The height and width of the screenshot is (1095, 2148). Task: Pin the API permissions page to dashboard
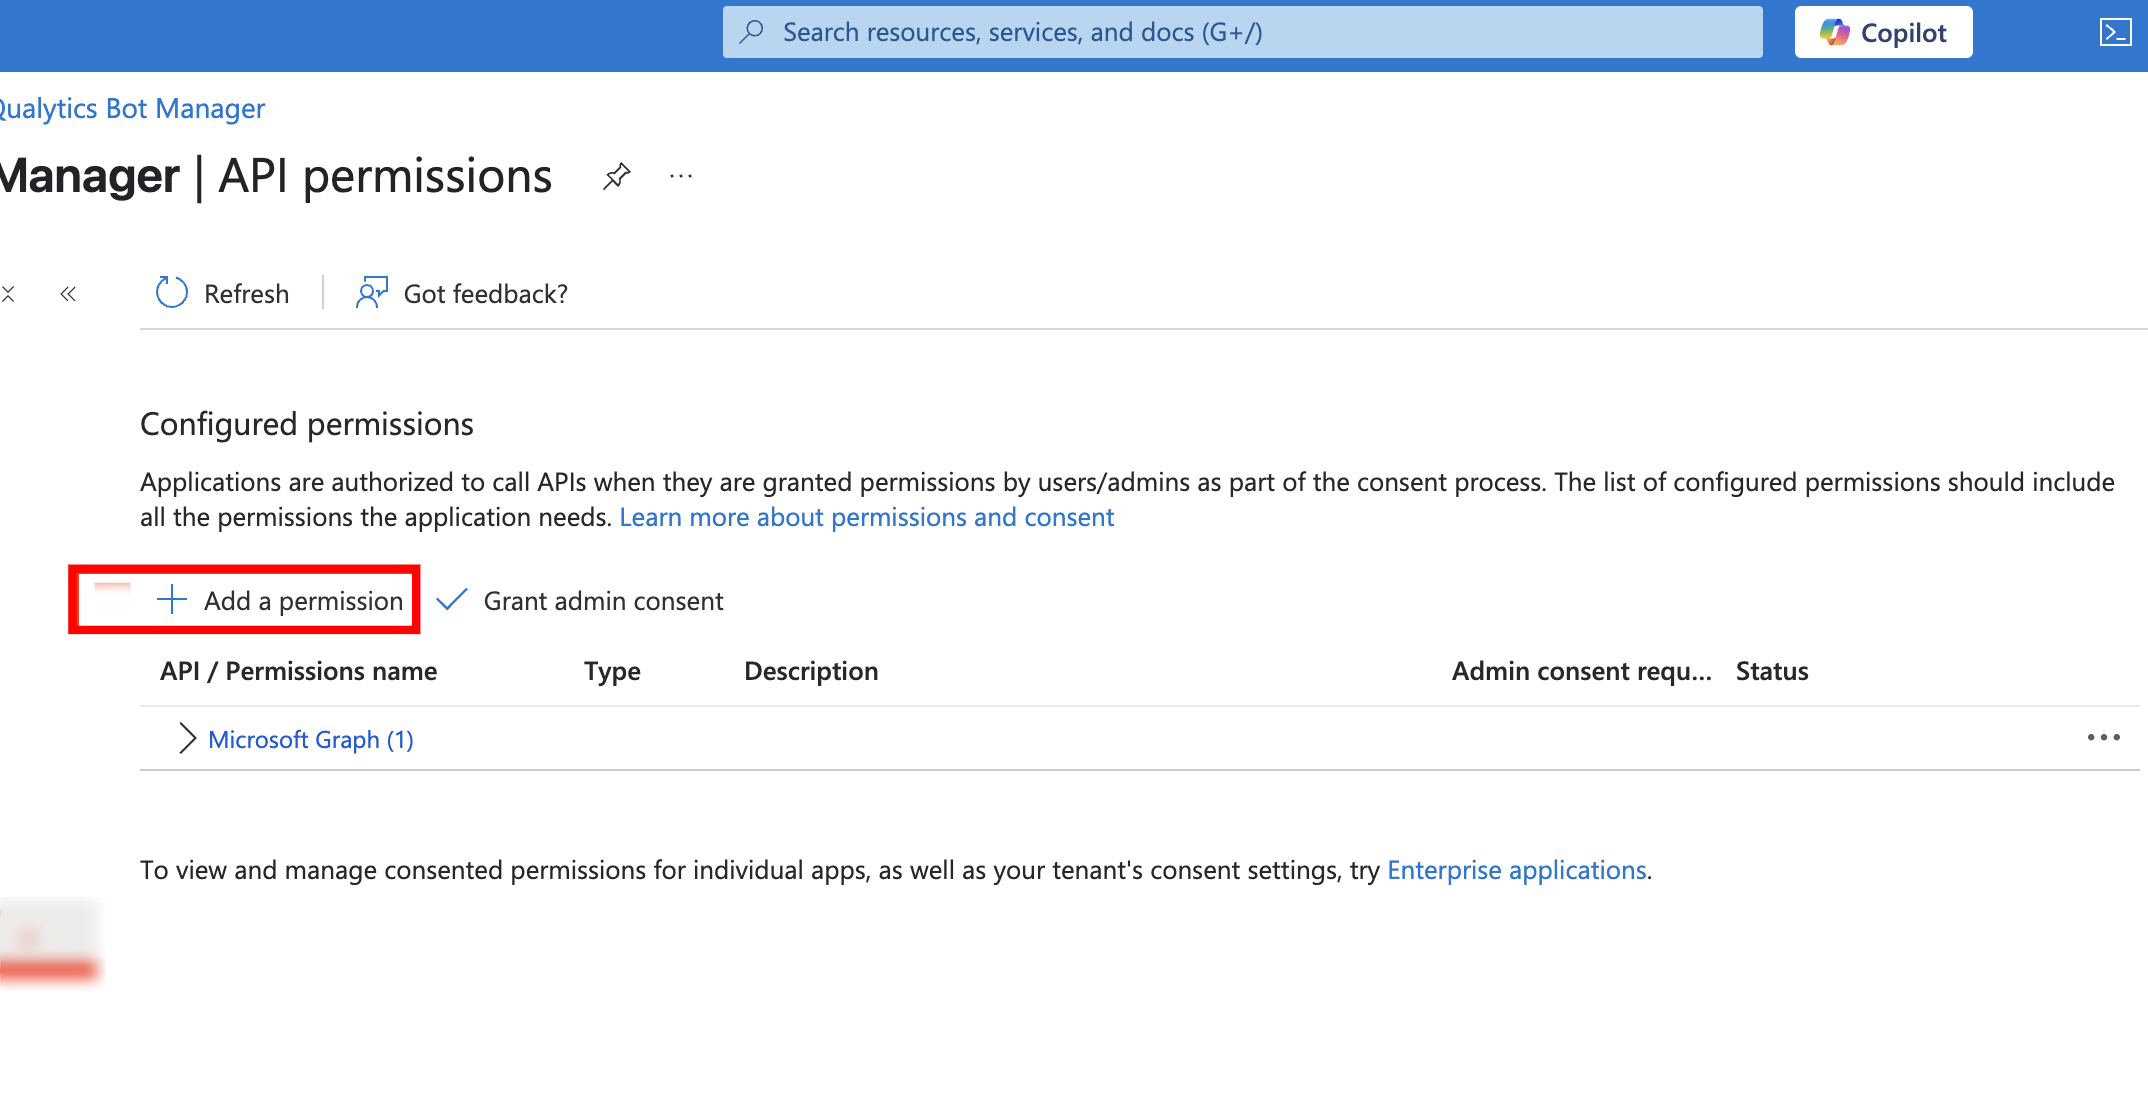click(617, 176)
